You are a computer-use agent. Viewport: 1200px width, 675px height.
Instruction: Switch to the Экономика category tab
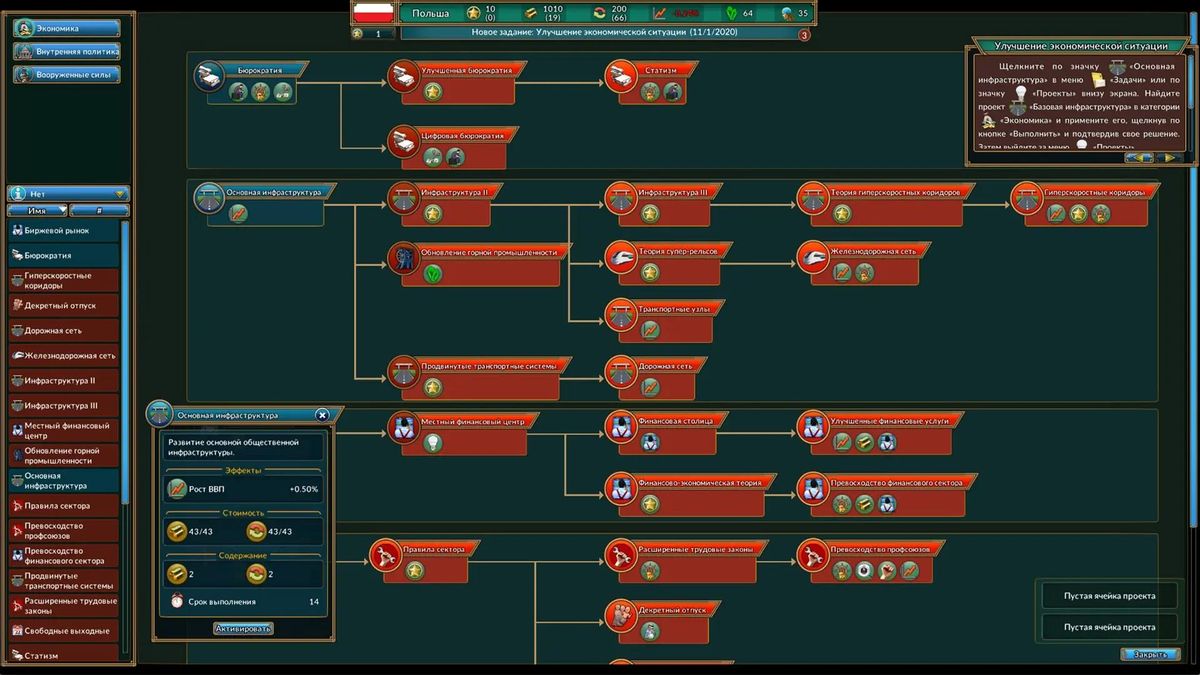(67, 29)
